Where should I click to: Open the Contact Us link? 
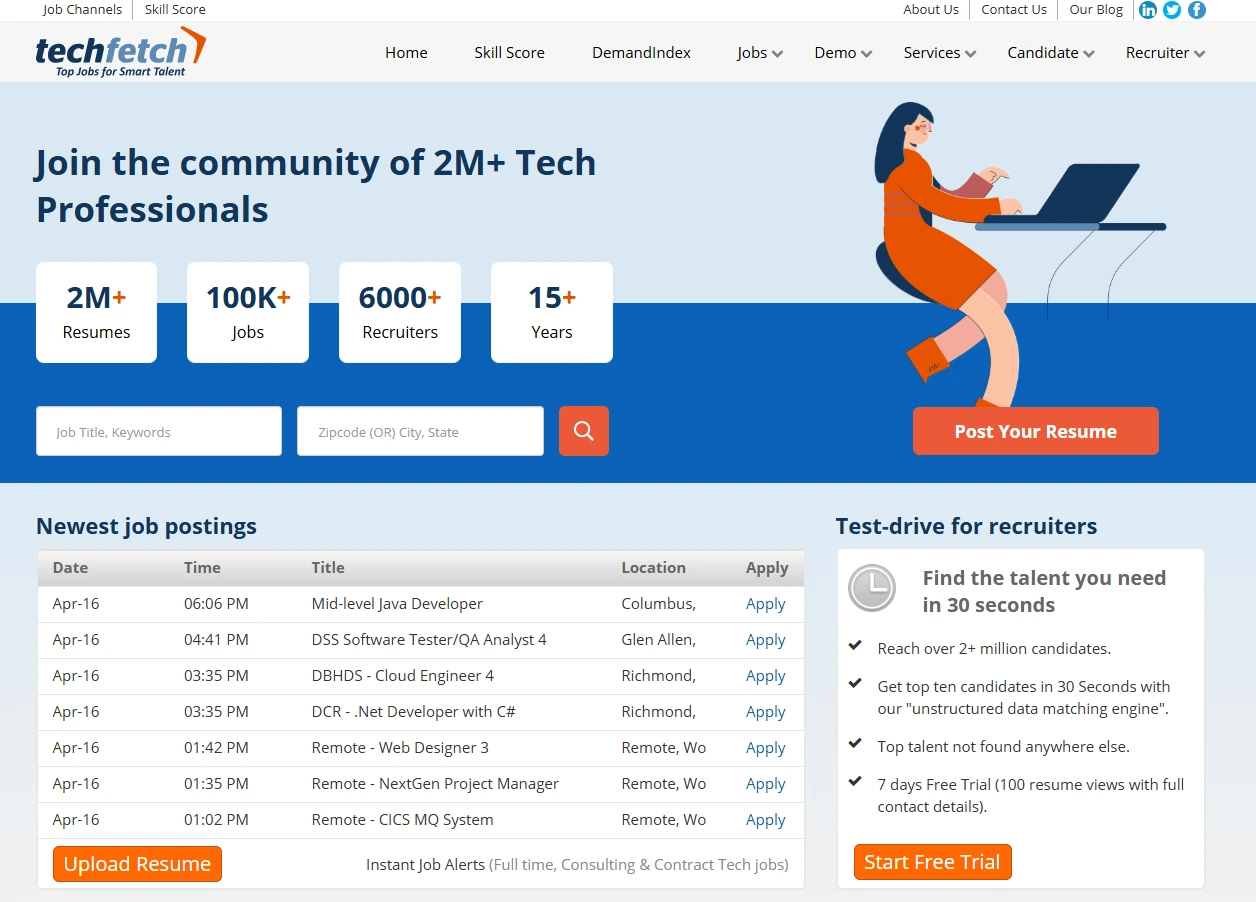point(1014,9)
